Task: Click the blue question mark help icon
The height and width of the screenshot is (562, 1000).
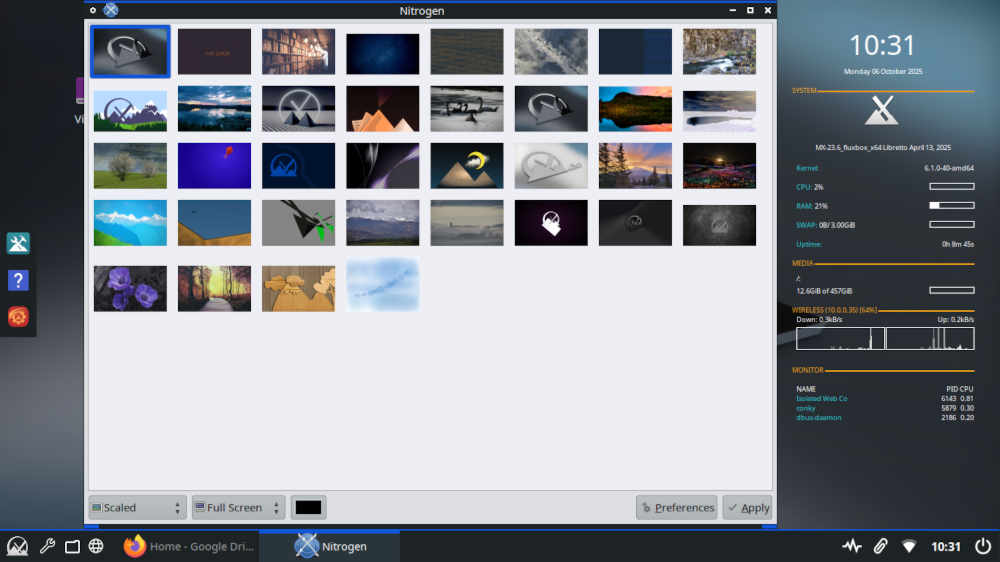Action: pyautogui.click(x=18, y=280)
